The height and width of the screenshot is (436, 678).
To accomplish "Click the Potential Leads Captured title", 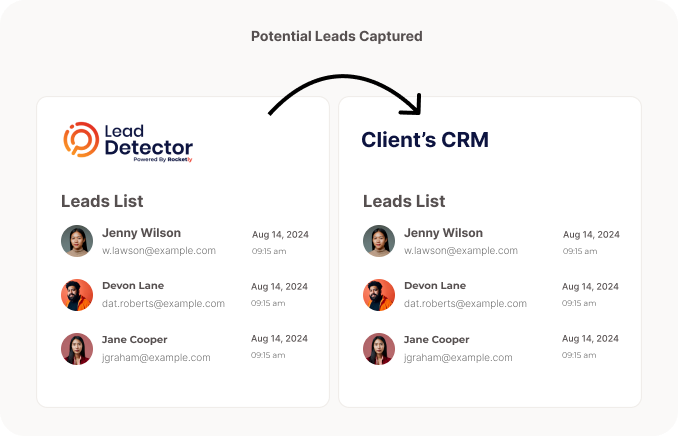I will coord(337,36).
